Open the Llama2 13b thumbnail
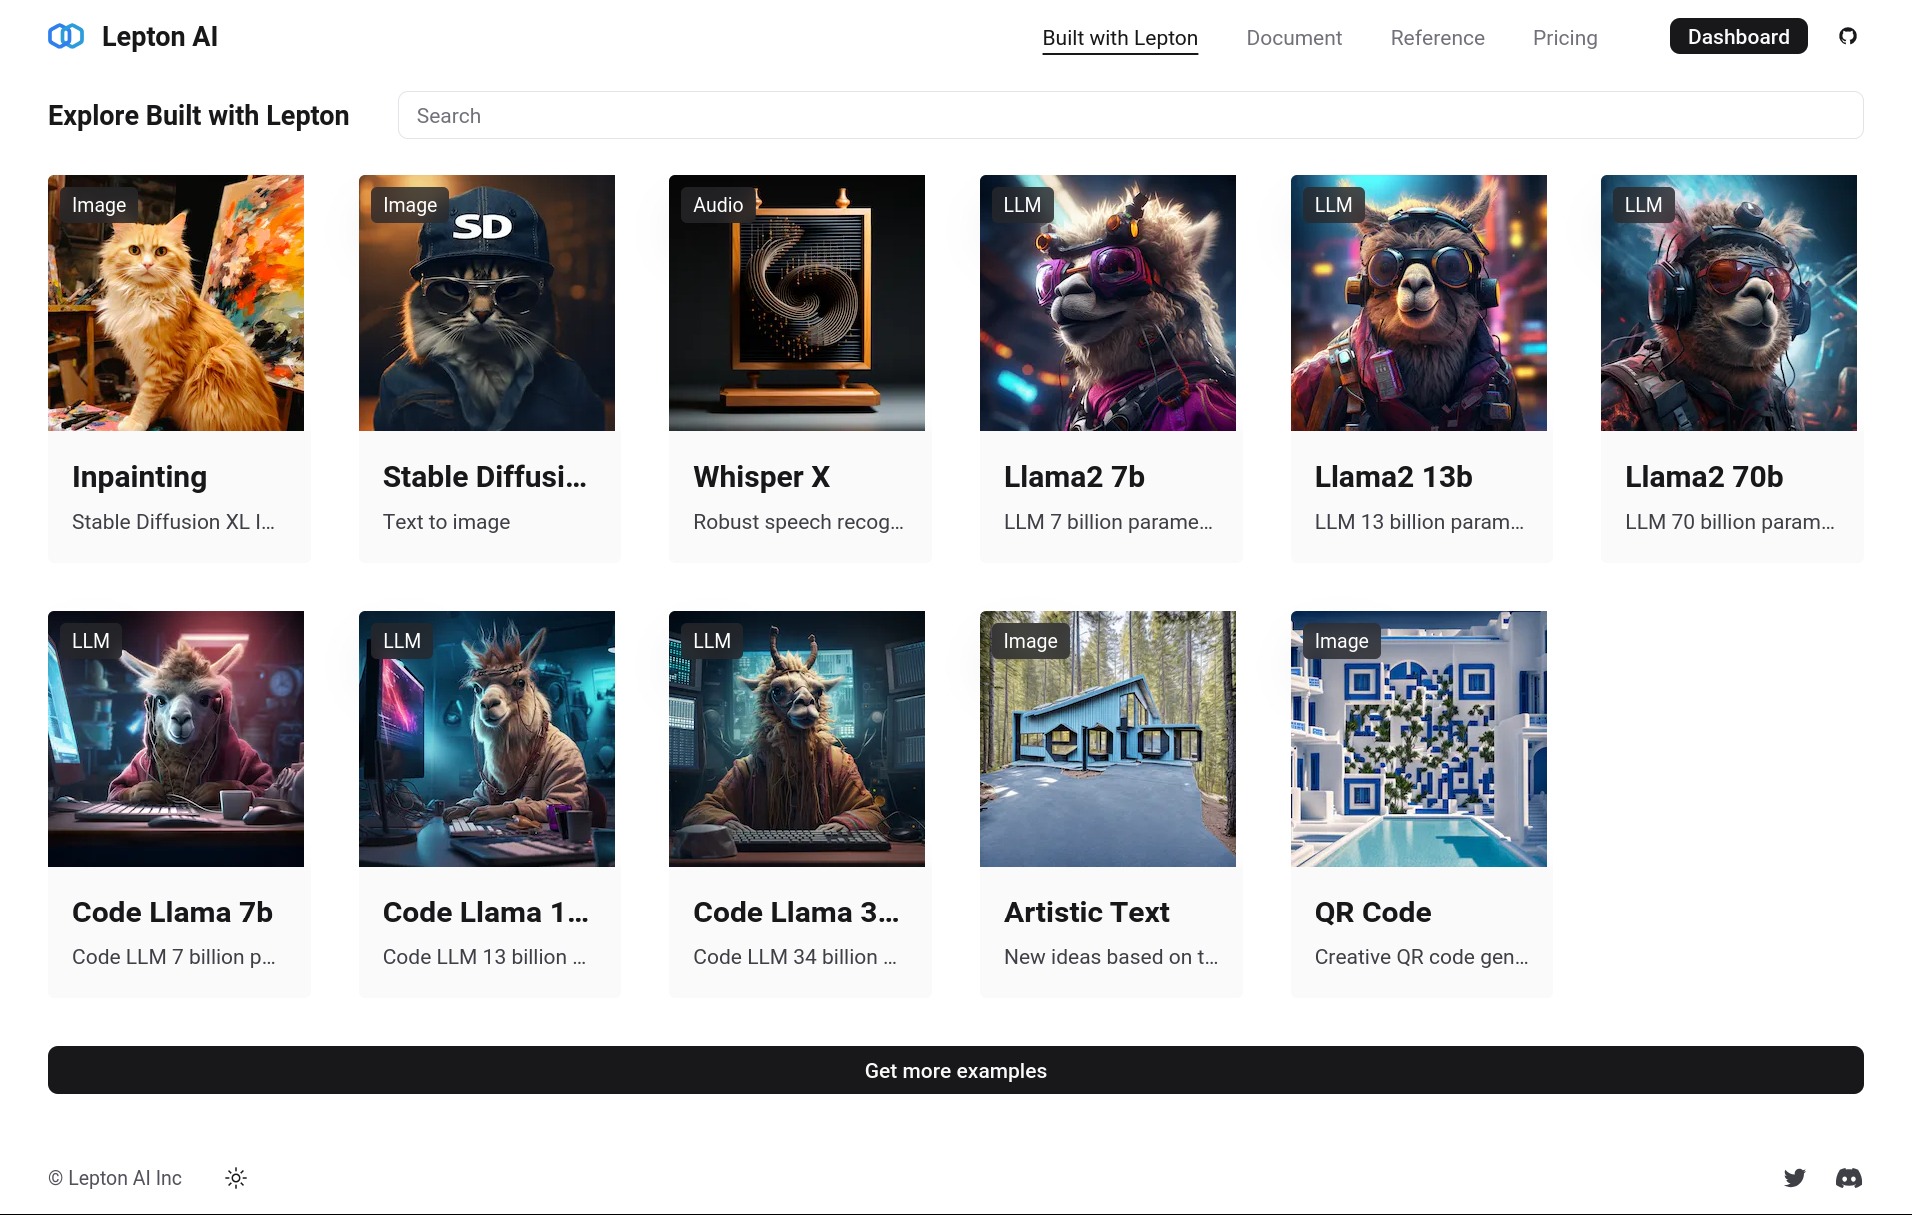Image resolution: width=1912 pixels, height=1215 pixels. tap(1419, 303)
